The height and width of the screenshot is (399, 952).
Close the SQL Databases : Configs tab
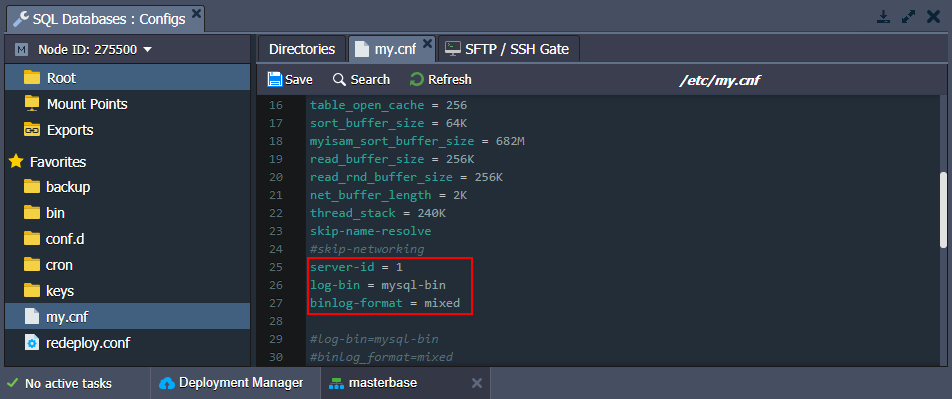[196, 13]
